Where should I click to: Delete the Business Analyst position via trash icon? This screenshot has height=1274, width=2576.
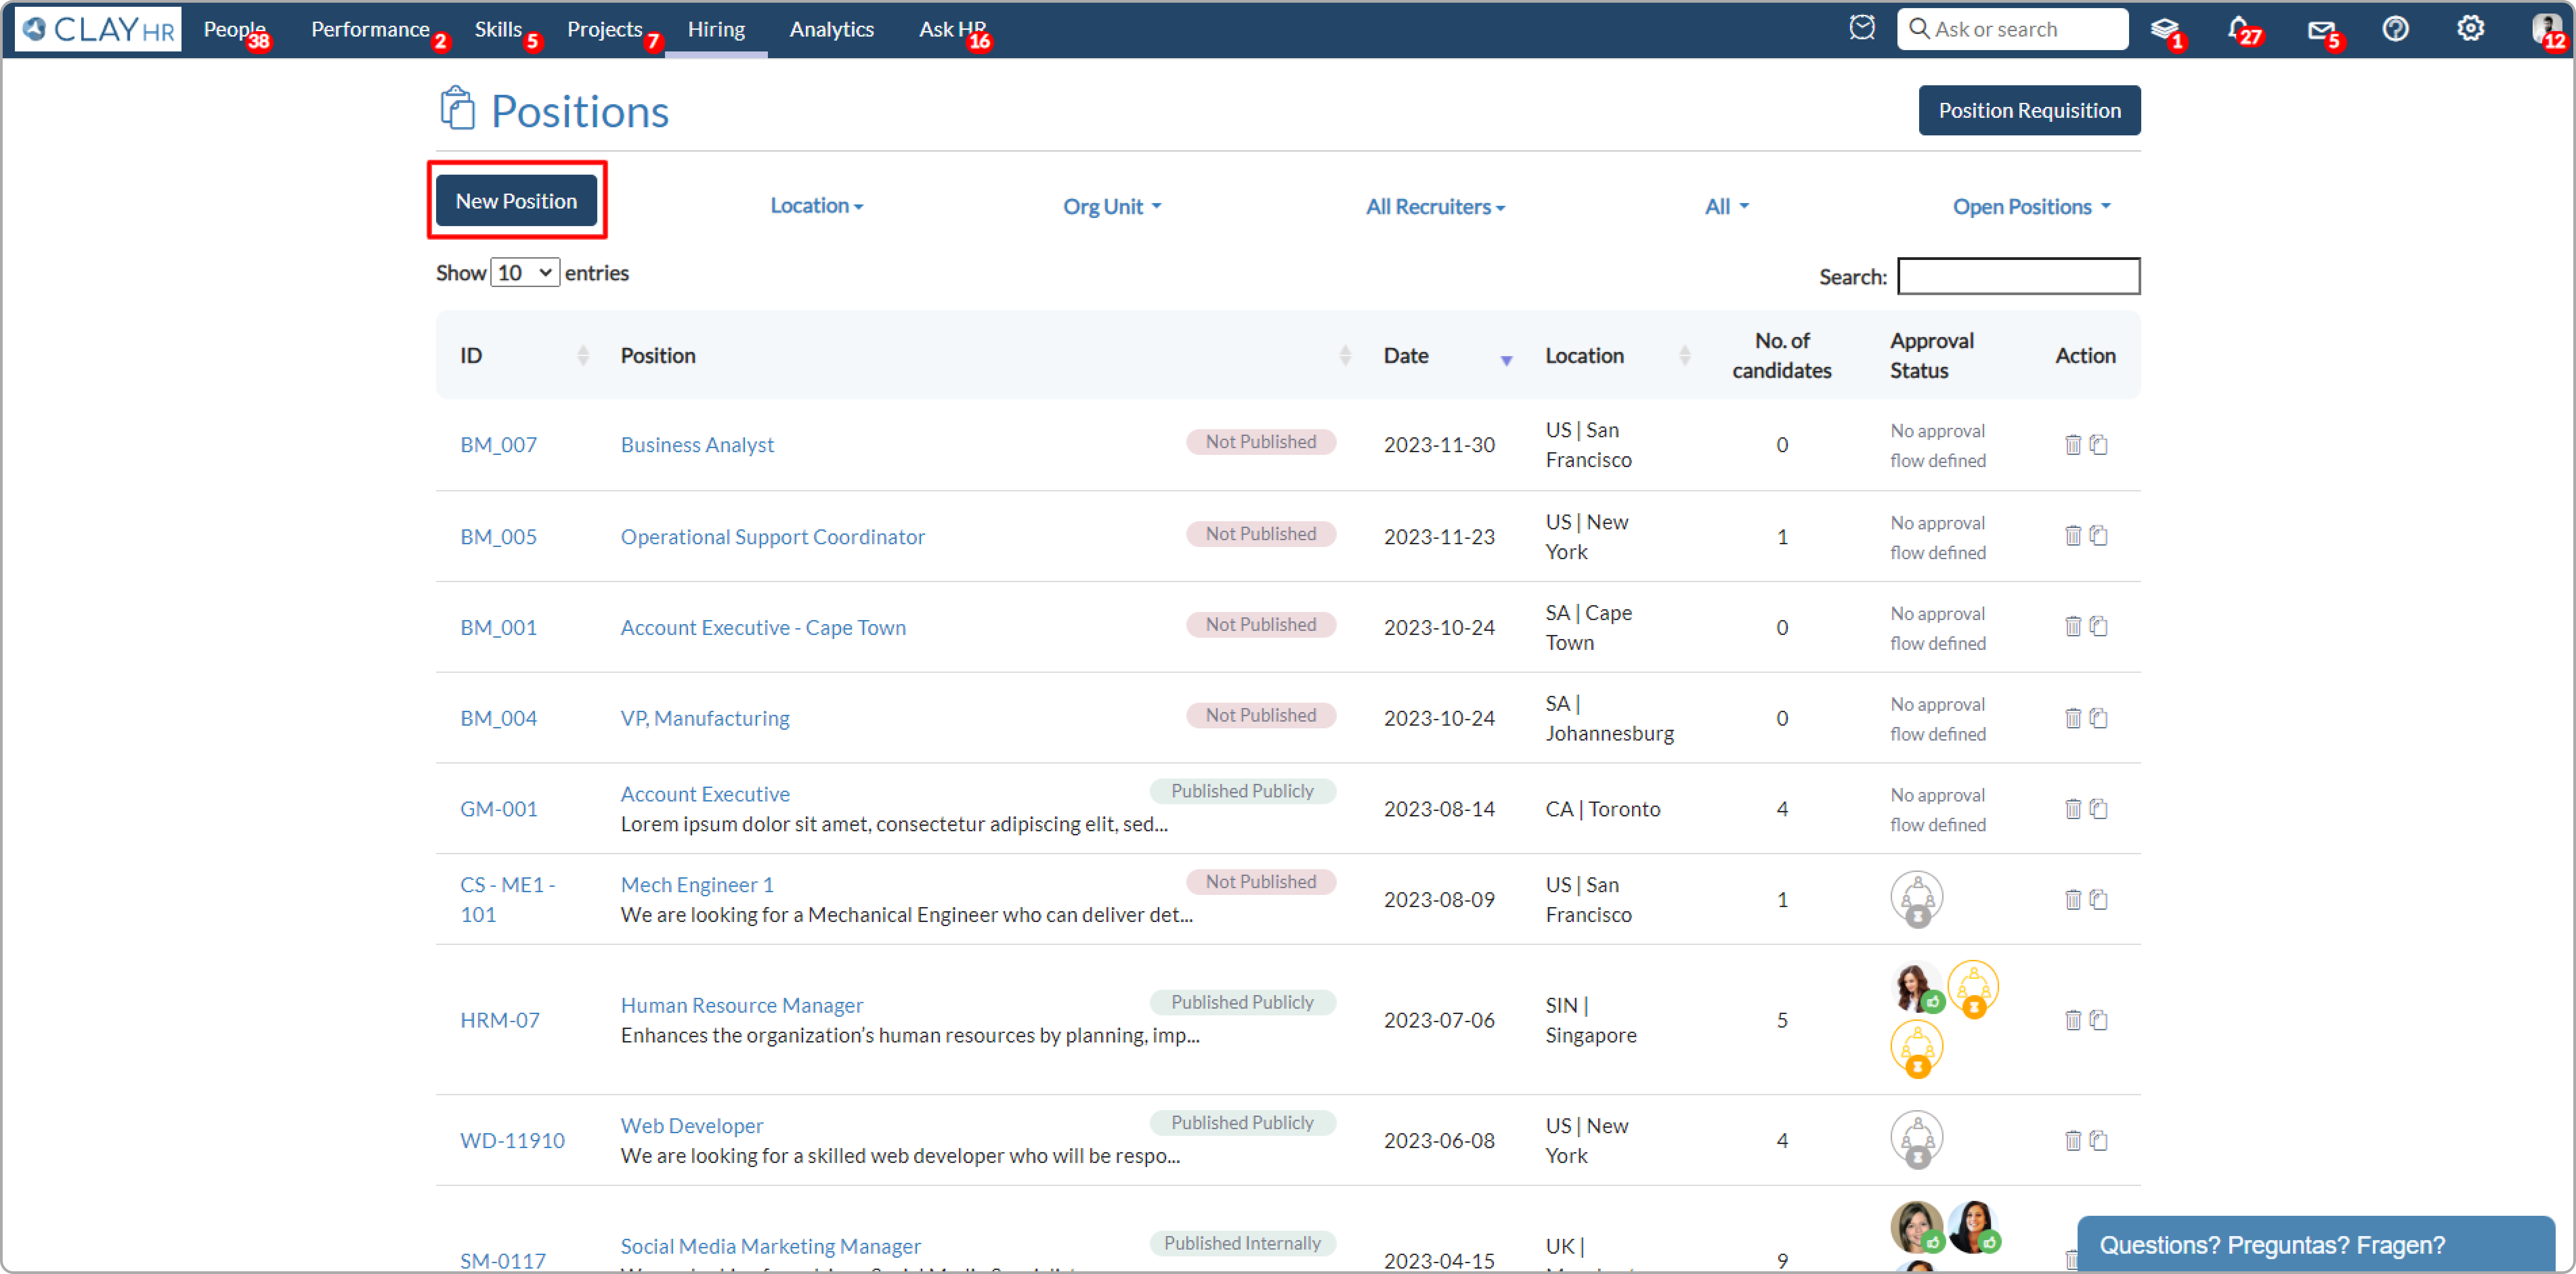point(2072,445)
